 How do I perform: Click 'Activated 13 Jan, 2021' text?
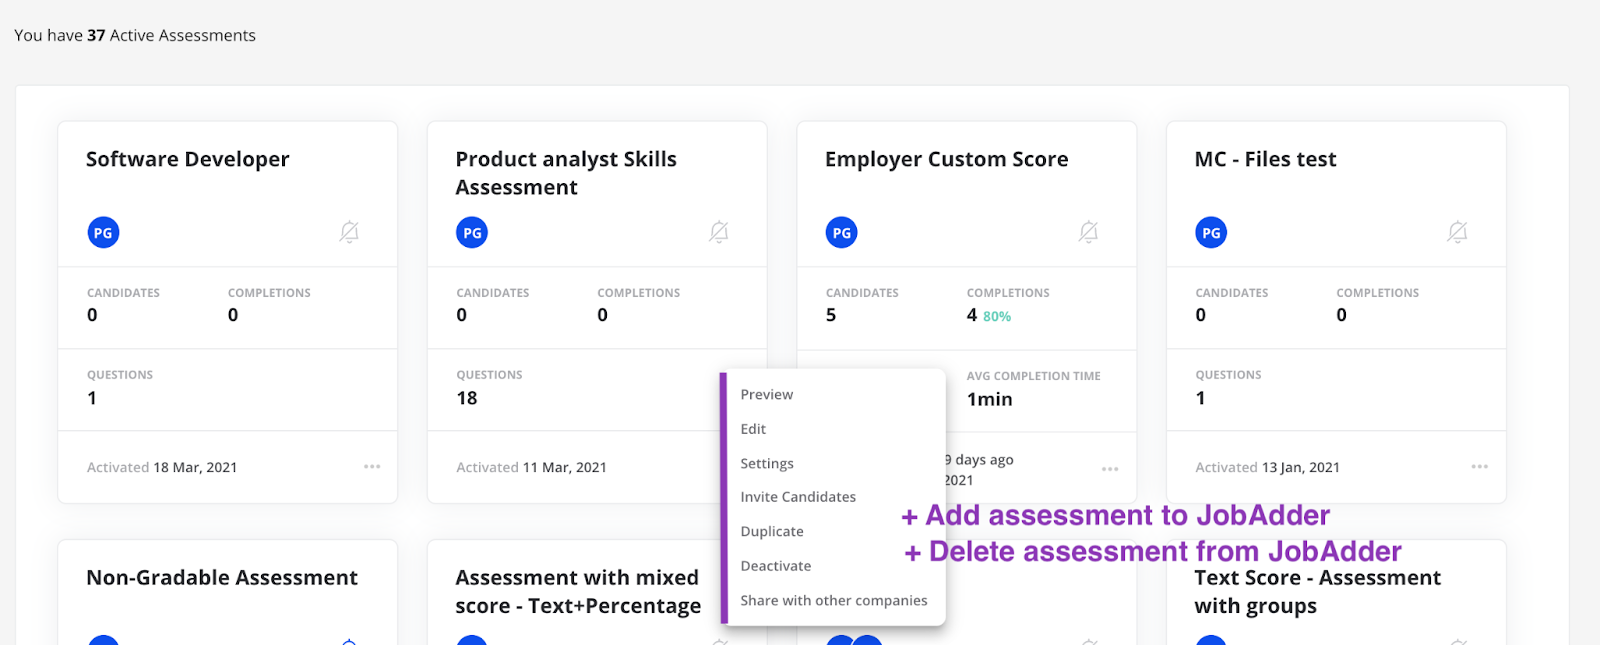click(1267, 467)
